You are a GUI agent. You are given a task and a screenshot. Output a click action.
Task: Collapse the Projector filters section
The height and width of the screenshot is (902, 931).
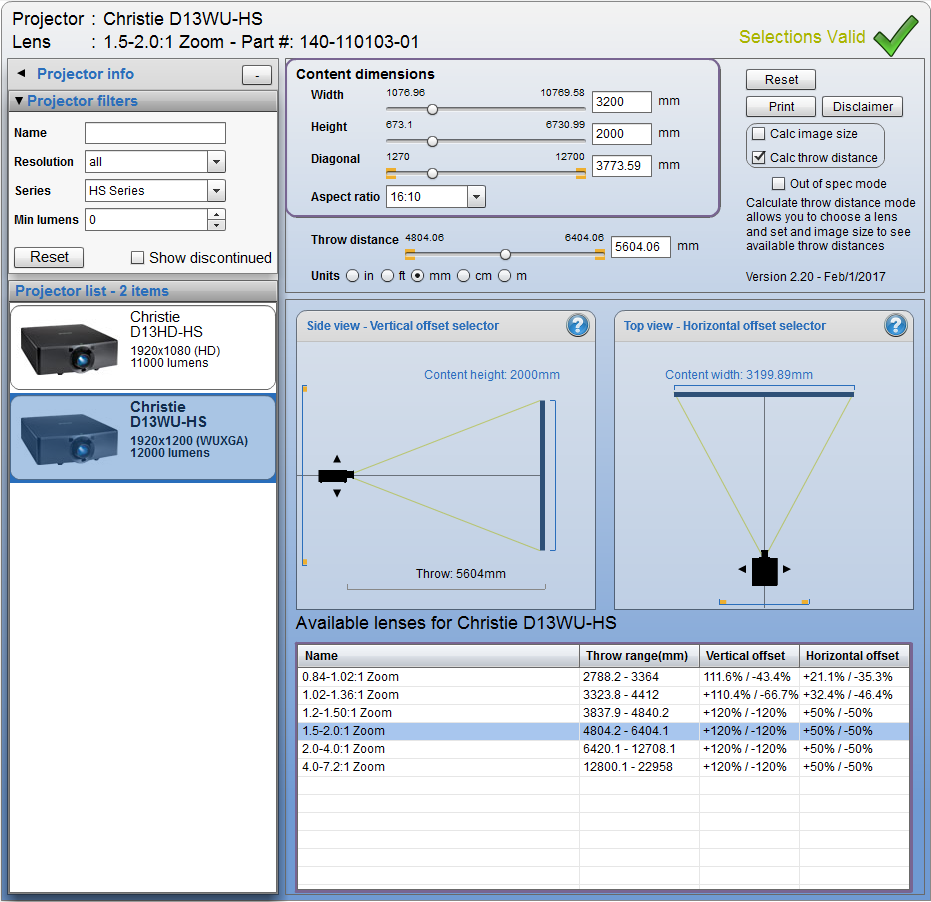tap(20, 101)
